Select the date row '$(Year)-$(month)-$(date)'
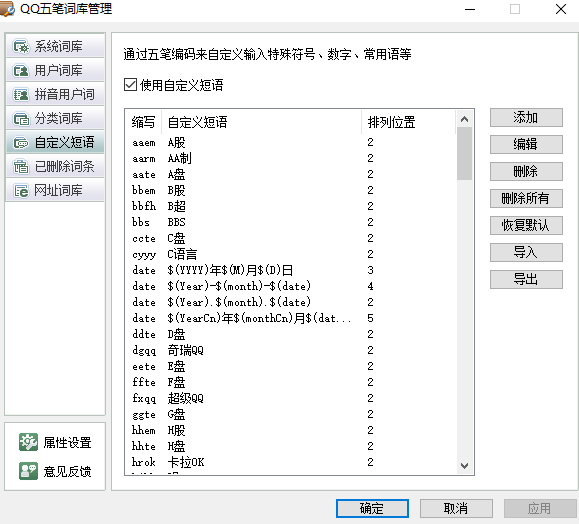Screen dimensions: 579x524 point(290,286)
